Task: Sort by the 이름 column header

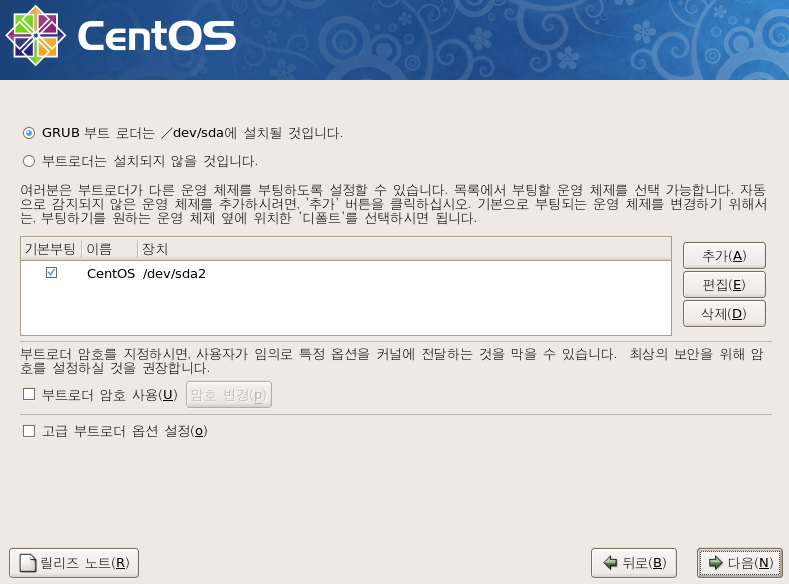Action: pos(109,249)
